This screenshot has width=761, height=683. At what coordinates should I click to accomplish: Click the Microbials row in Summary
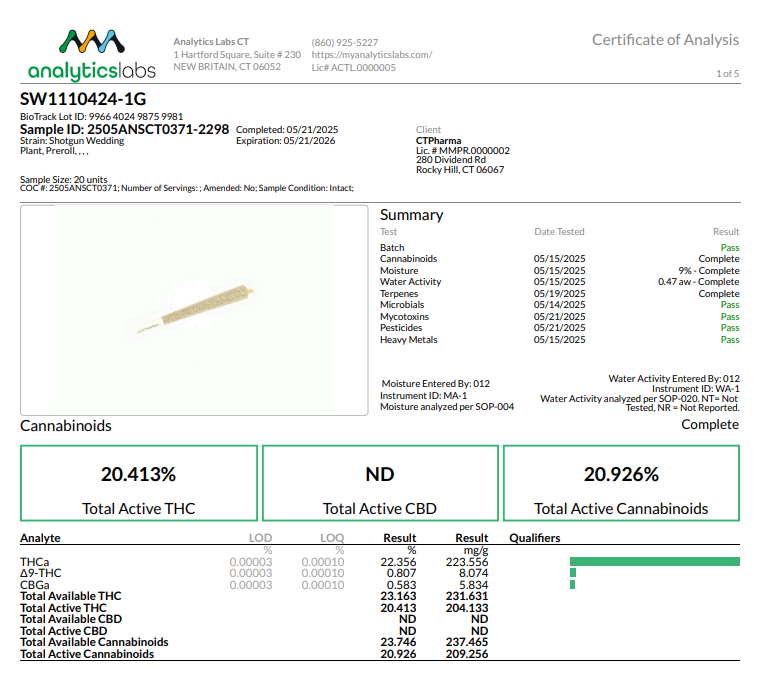pyautogui.click(x=402, y=305)
